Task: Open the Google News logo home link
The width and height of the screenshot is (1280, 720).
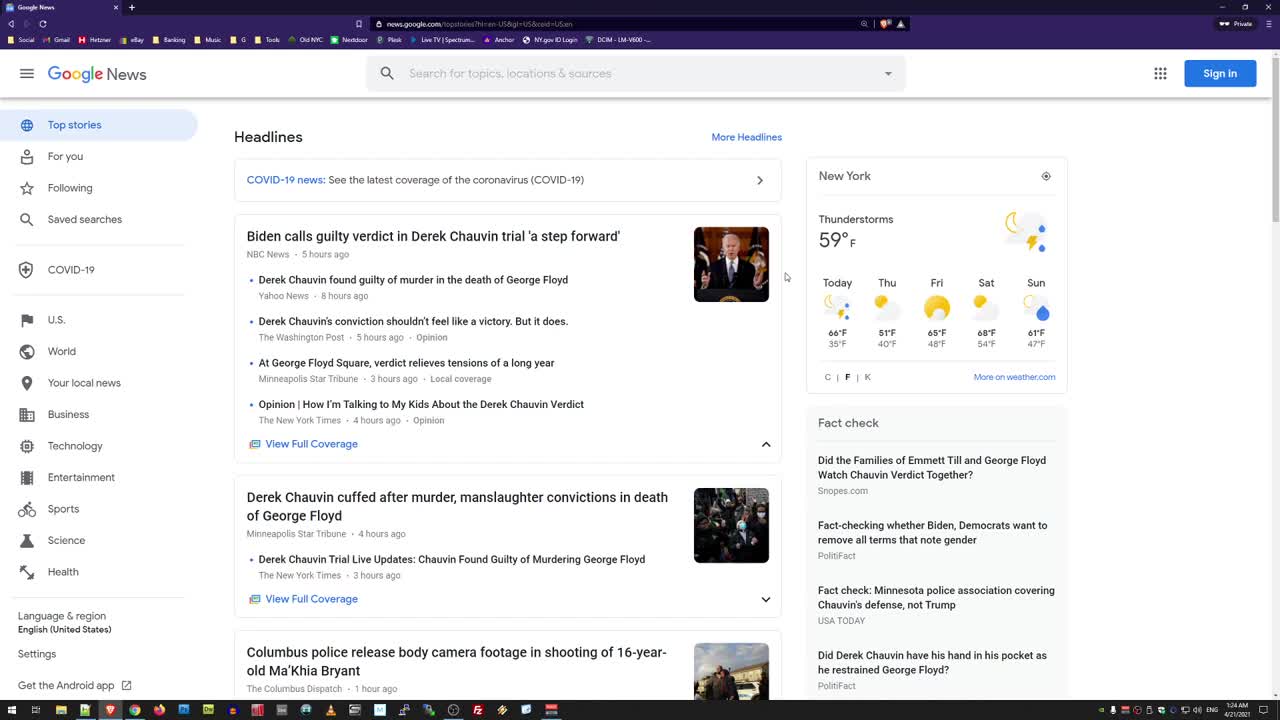Action: tap(97, 74)
